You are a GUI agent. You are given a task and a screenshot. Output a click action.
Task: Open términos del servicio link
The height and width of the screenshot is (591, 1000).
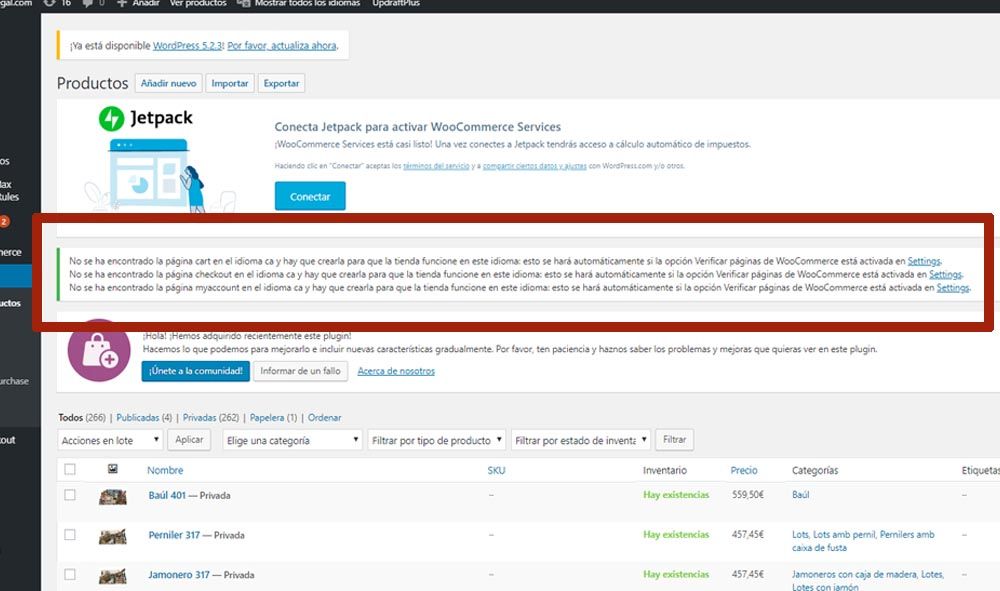[x=436, y=166]
